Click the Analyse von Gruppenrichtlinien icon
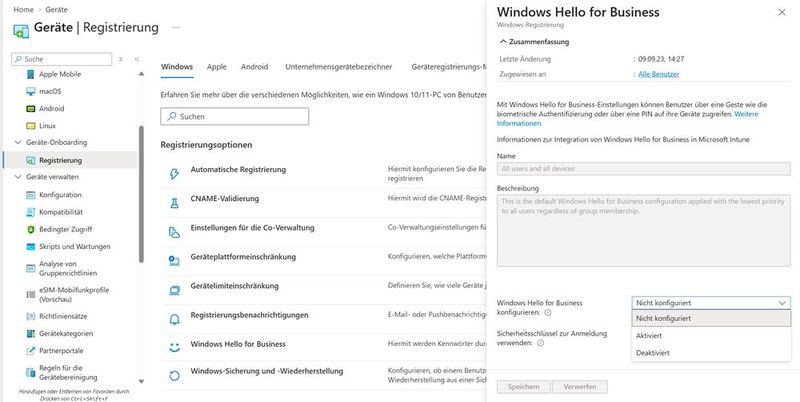Screen dimensions: 800x402 31,269
